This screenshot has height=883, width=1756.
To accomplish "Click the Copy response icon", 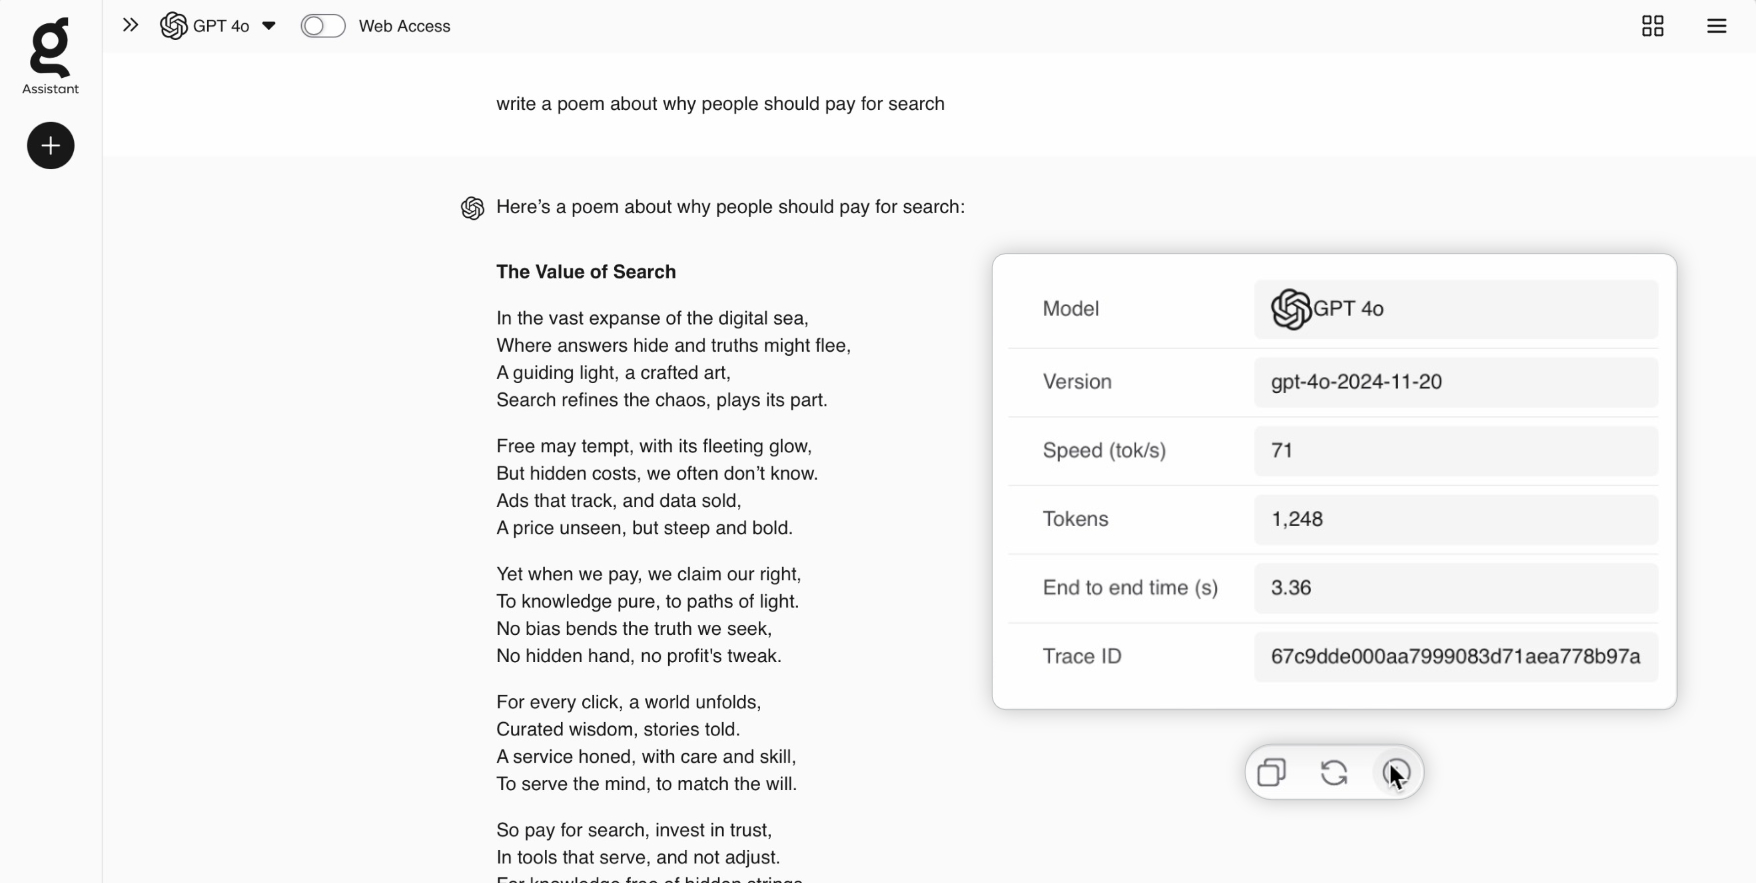I will (1271, 772).
